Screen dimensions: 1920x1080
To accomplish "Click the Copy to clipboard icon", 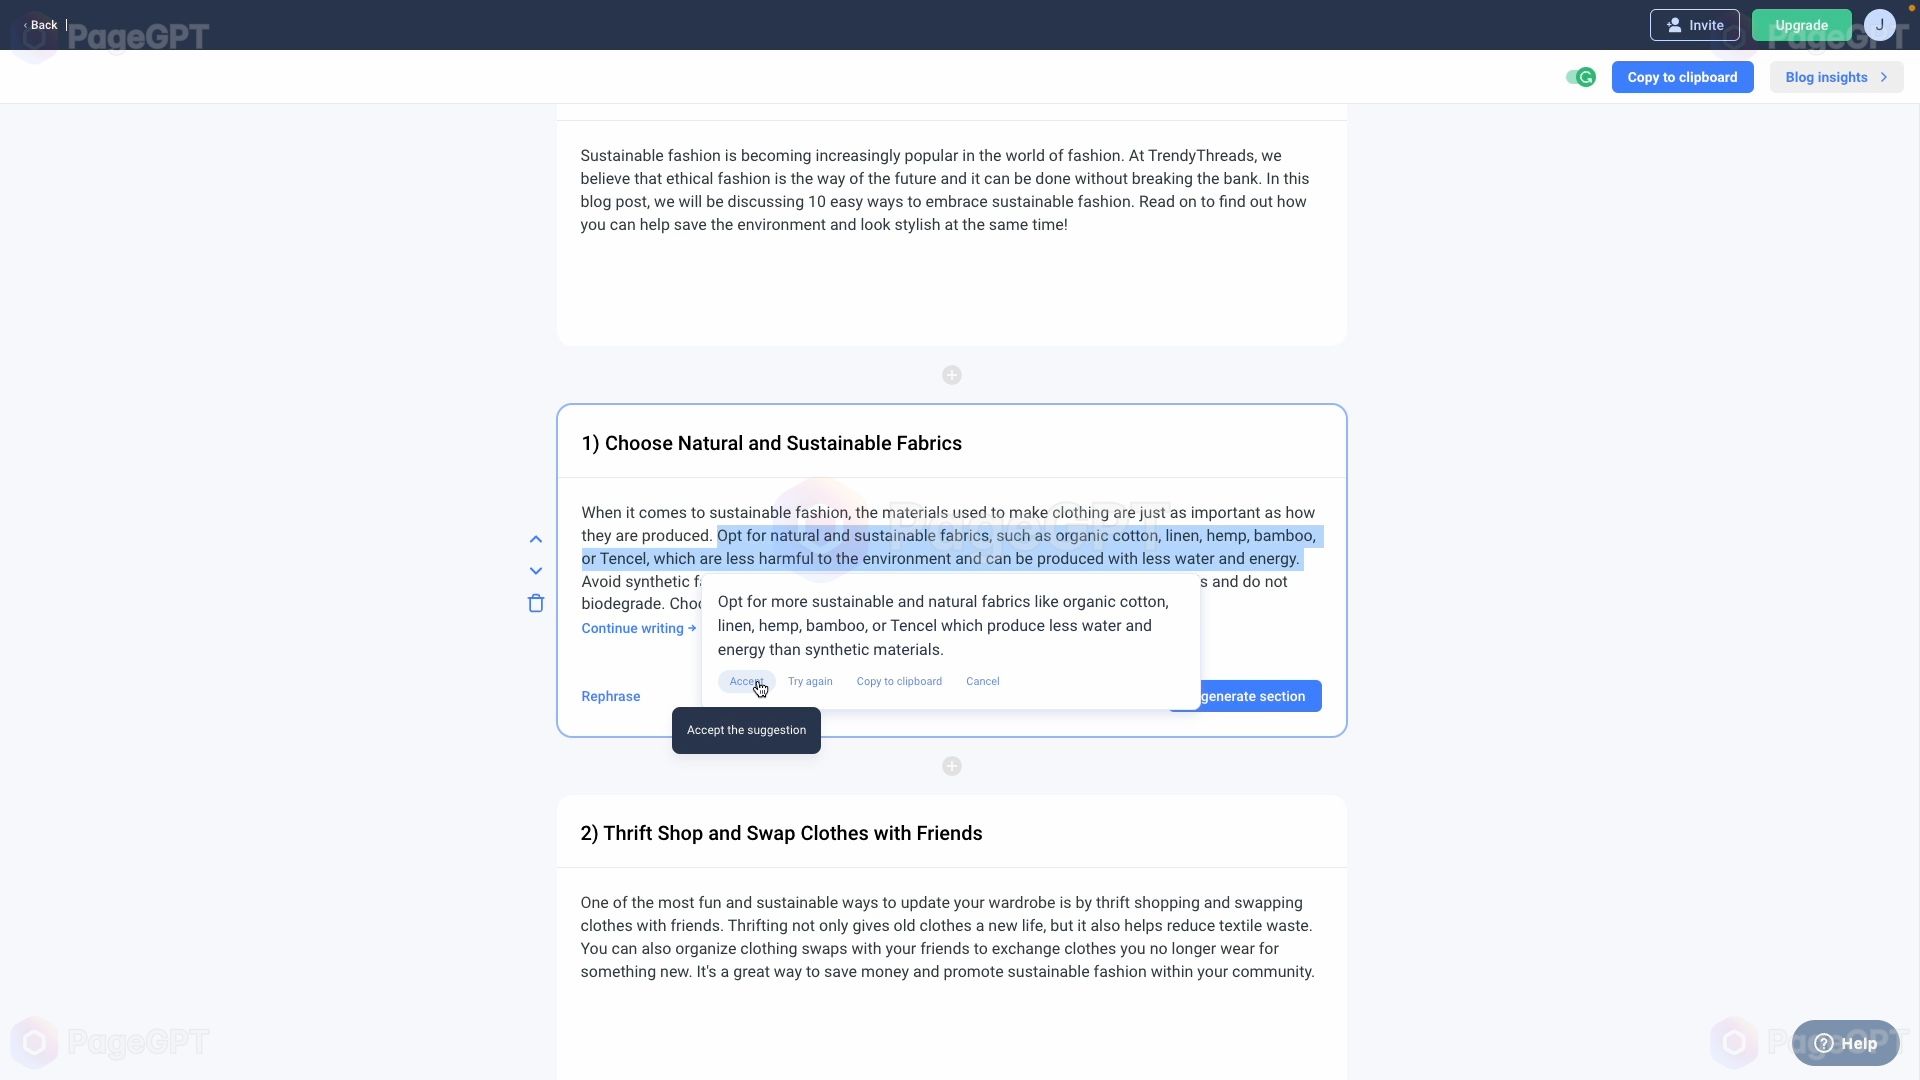I will (1683, 76).
